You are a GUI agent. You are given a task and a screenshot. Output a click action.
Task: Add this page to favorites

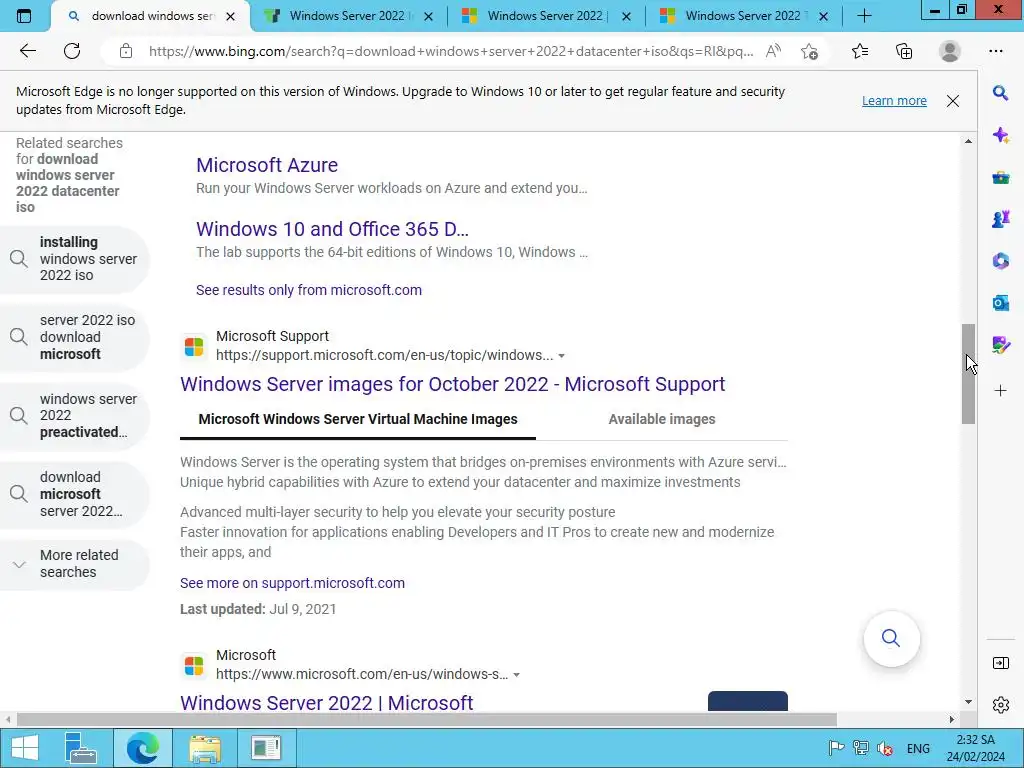tap(810, 51)
